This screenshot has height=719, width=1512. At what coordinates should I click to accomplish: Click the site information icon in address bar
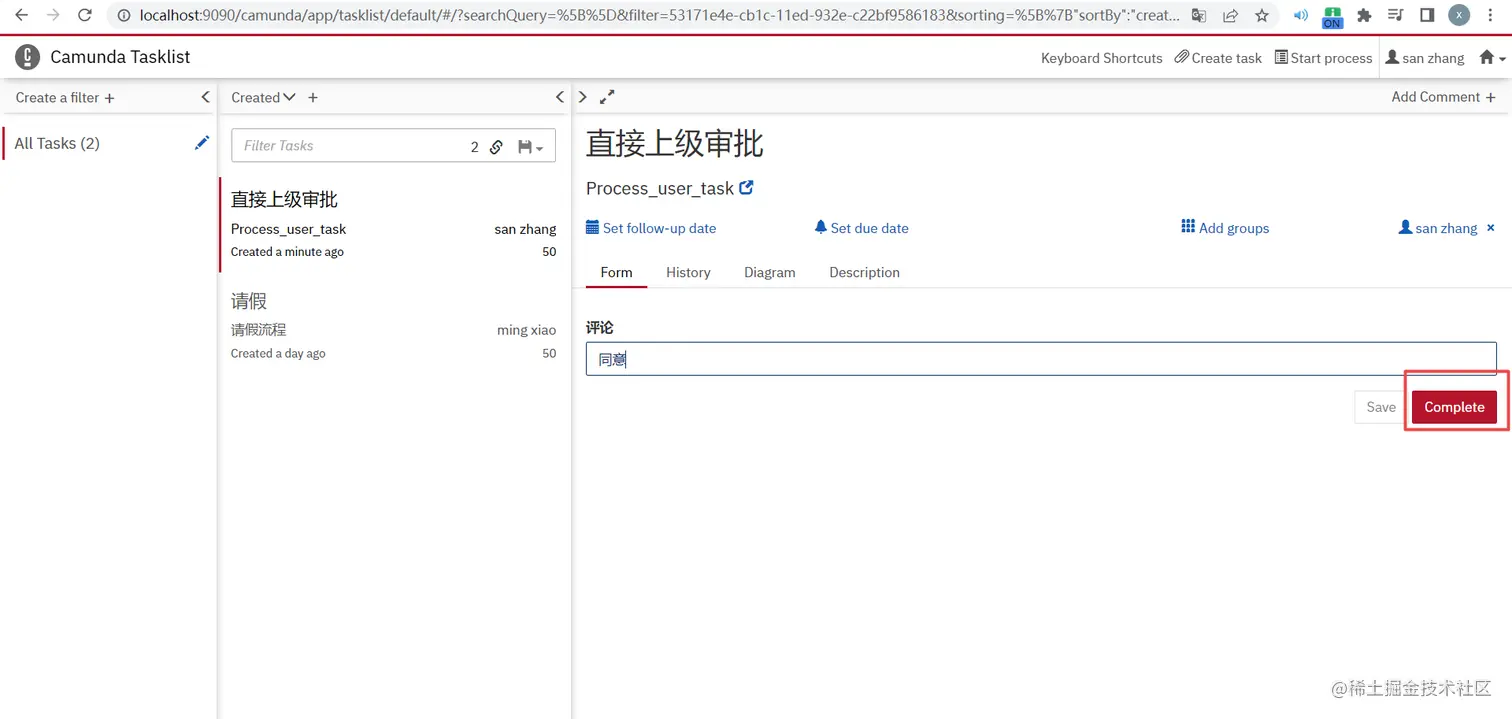123,15
